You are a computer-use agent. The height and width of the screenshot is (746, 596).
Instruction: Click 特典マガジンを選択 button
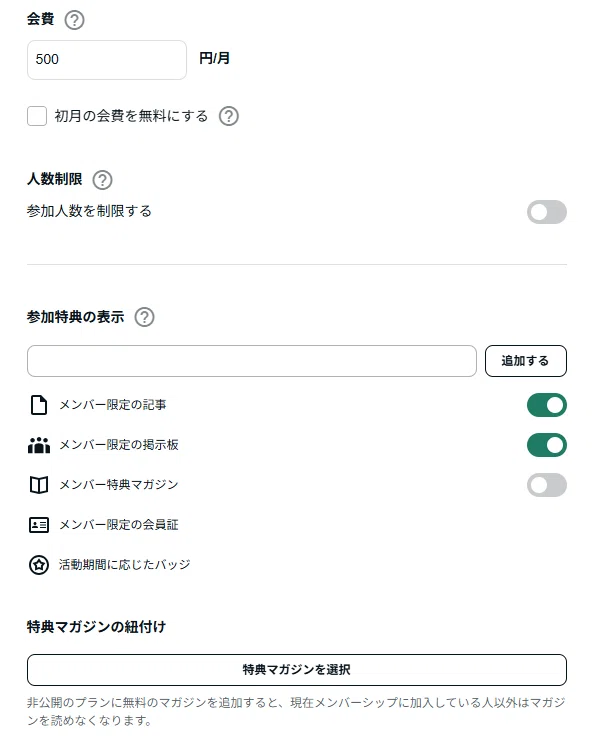tap(297, 670)
